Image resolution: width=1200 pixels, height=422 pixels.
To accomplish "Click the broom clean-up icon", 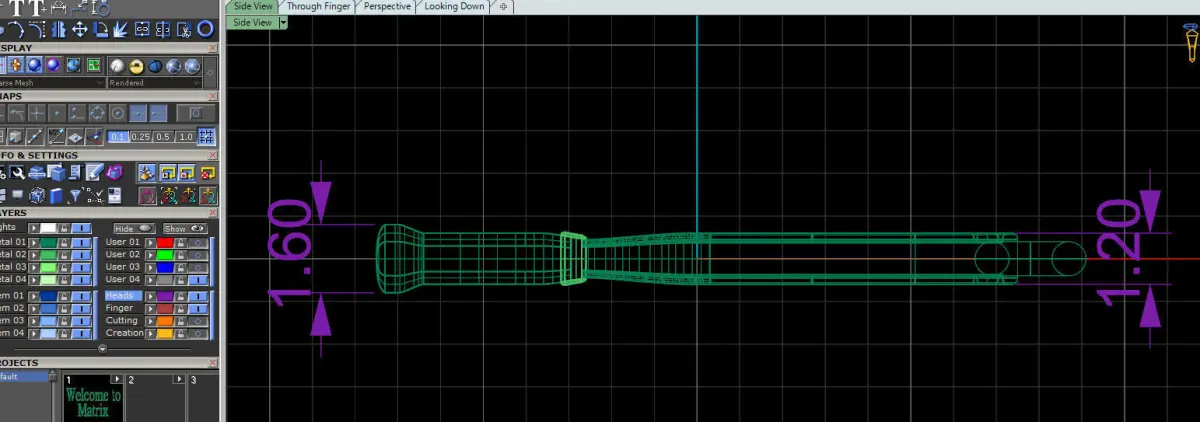I will point(147,172).
